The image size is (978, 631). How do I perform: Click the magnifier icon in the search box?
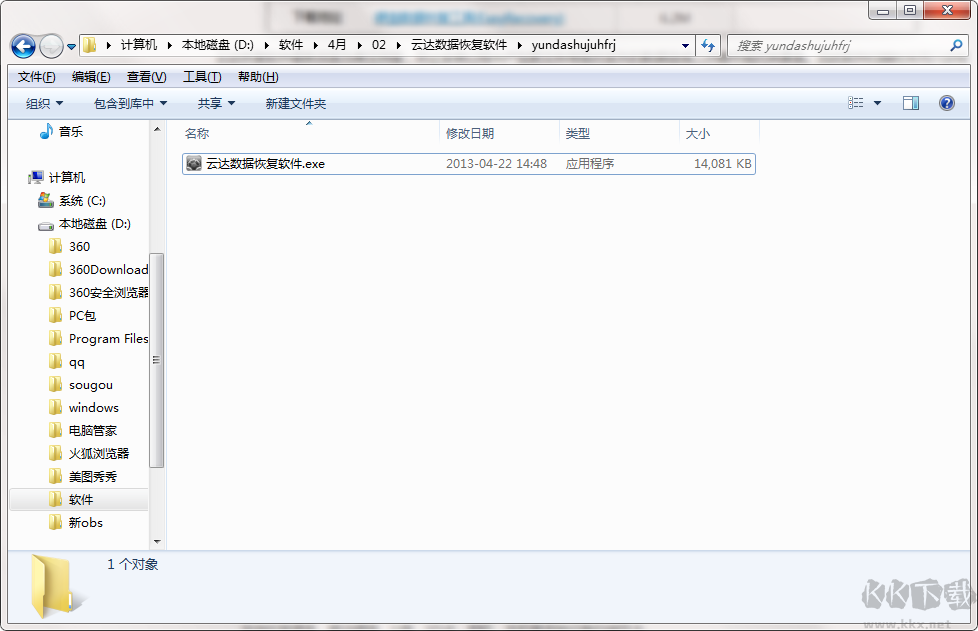pyautogui.click(x=957, y=45)
